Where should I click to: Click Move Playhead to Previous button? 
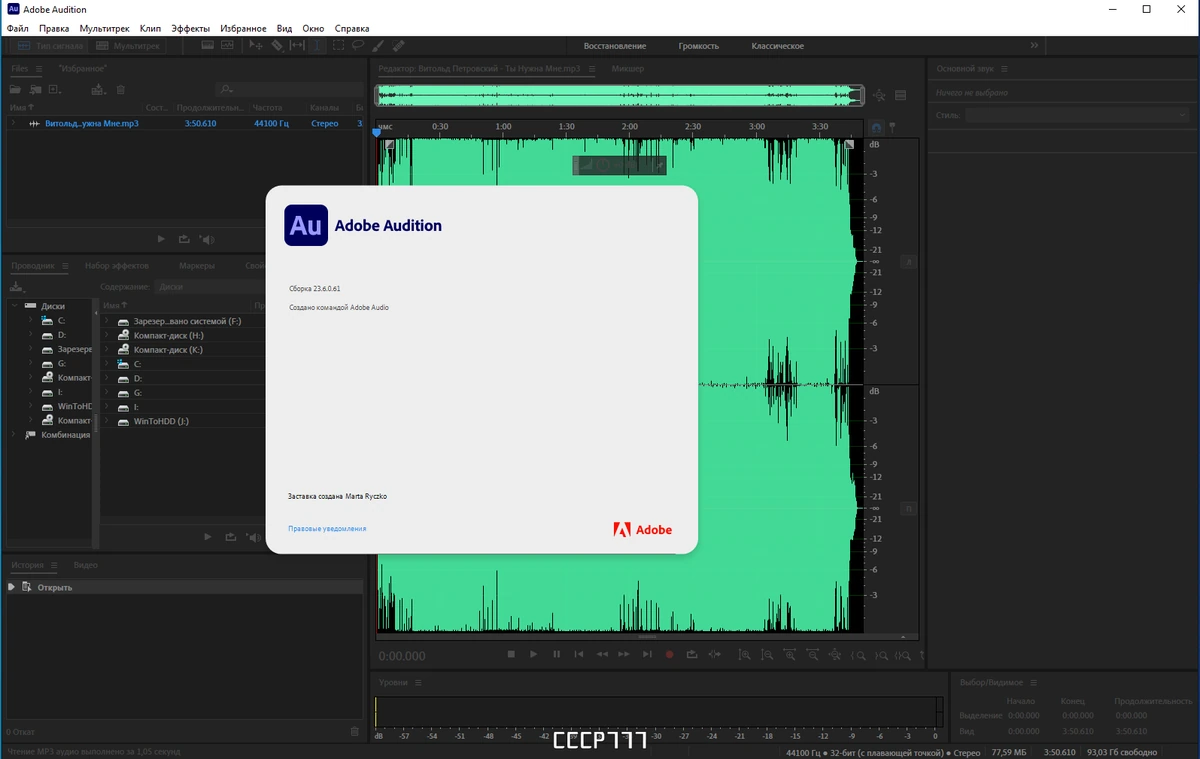[579, 654]
